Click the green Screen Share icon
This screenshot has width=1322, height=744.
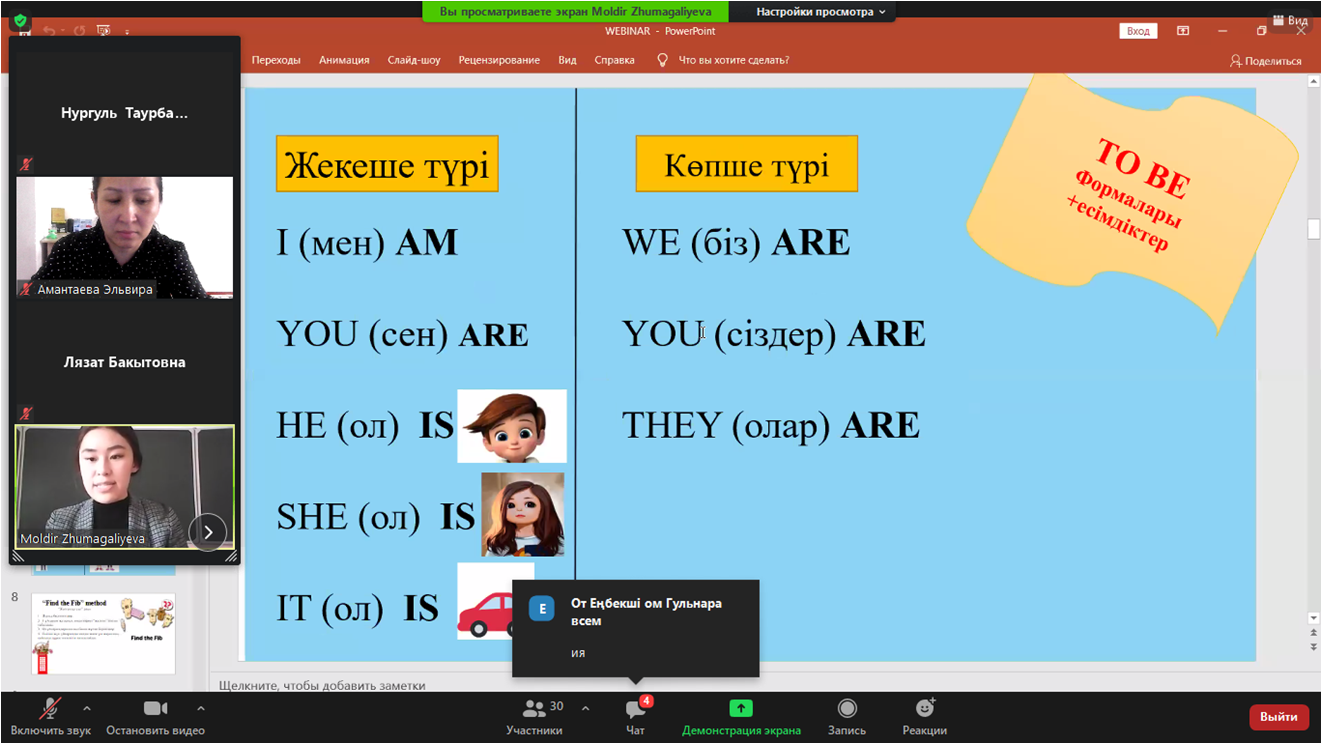tap(741, 709)
